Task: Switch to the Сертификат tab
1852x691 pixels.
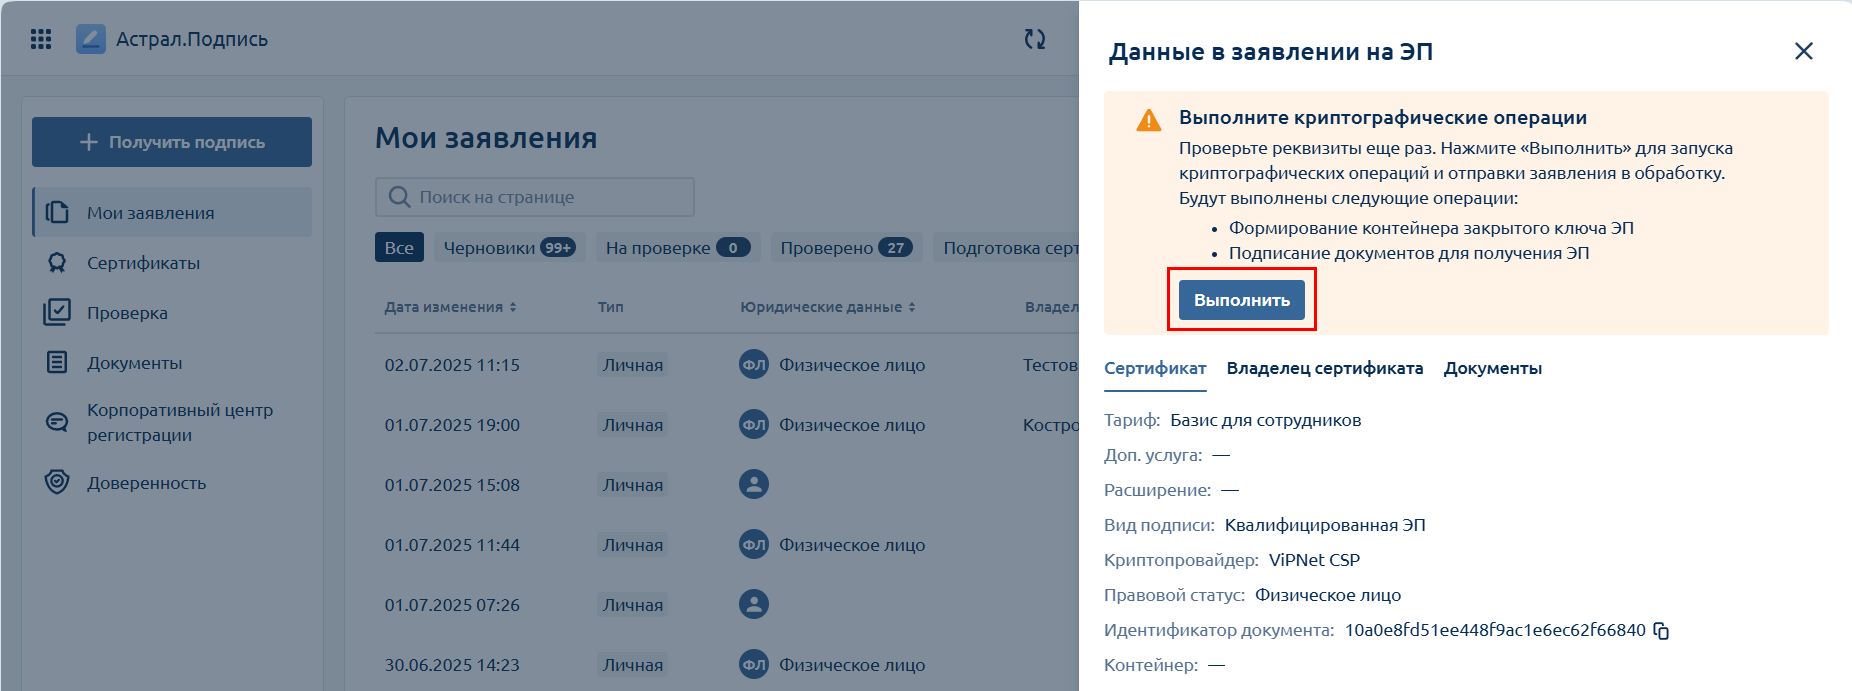Action: click(1155, 368)
